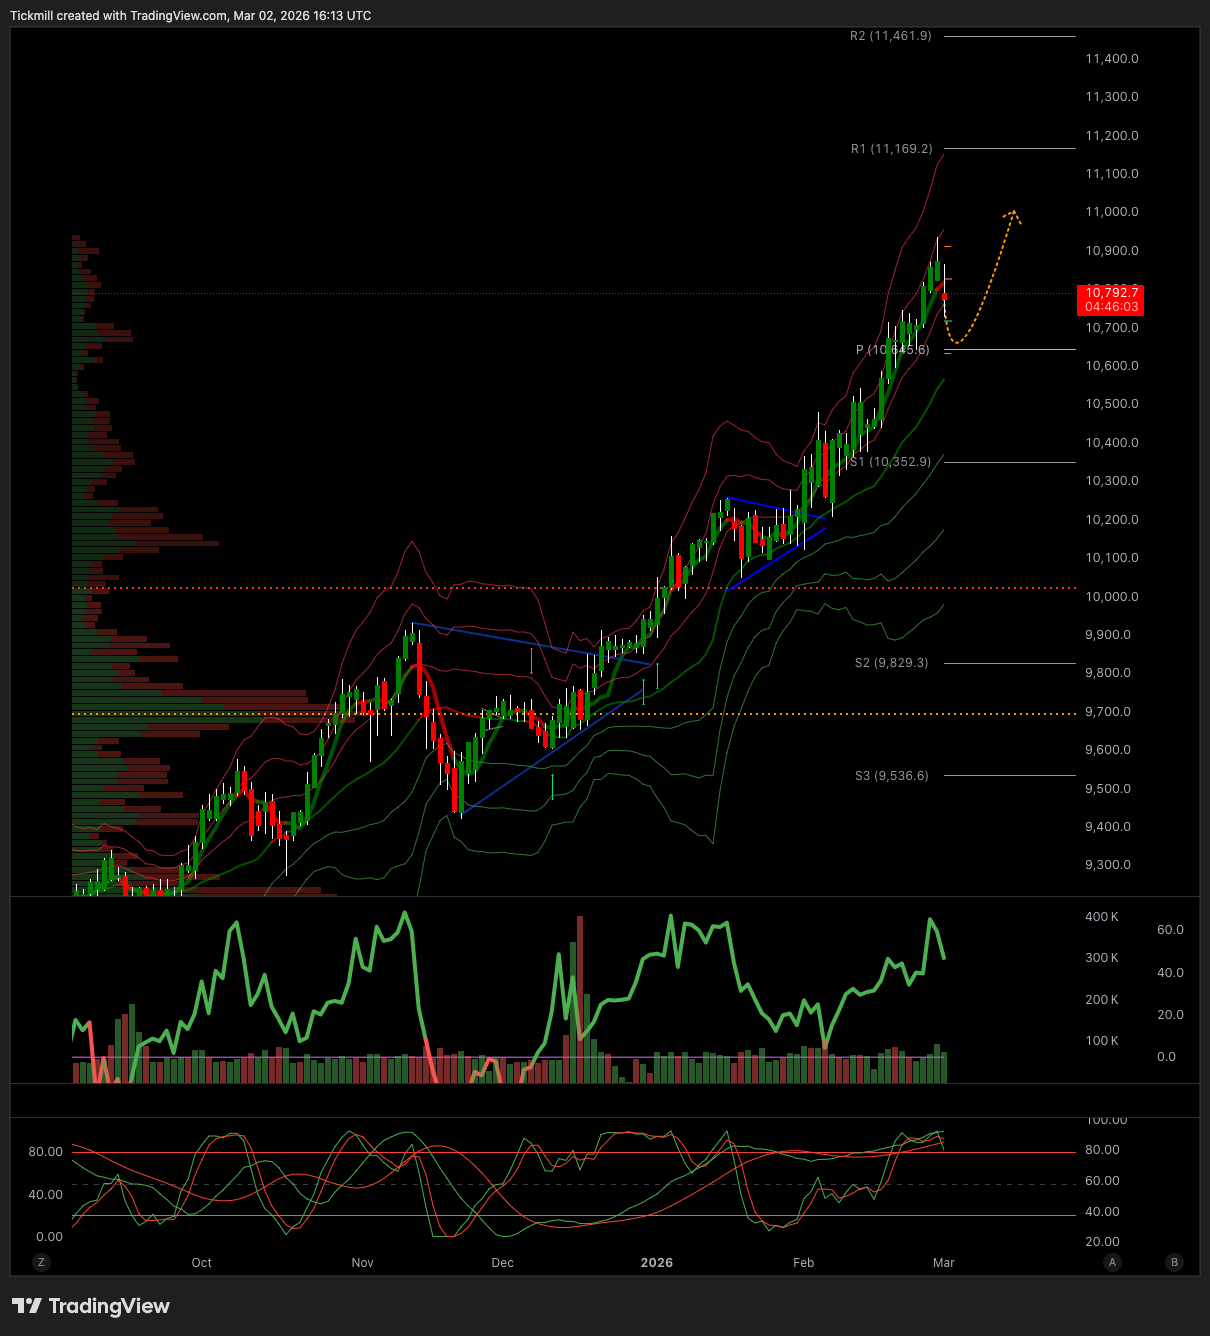
Task: Select the "Oct" label on the time axis
Action: (201, 1263)
